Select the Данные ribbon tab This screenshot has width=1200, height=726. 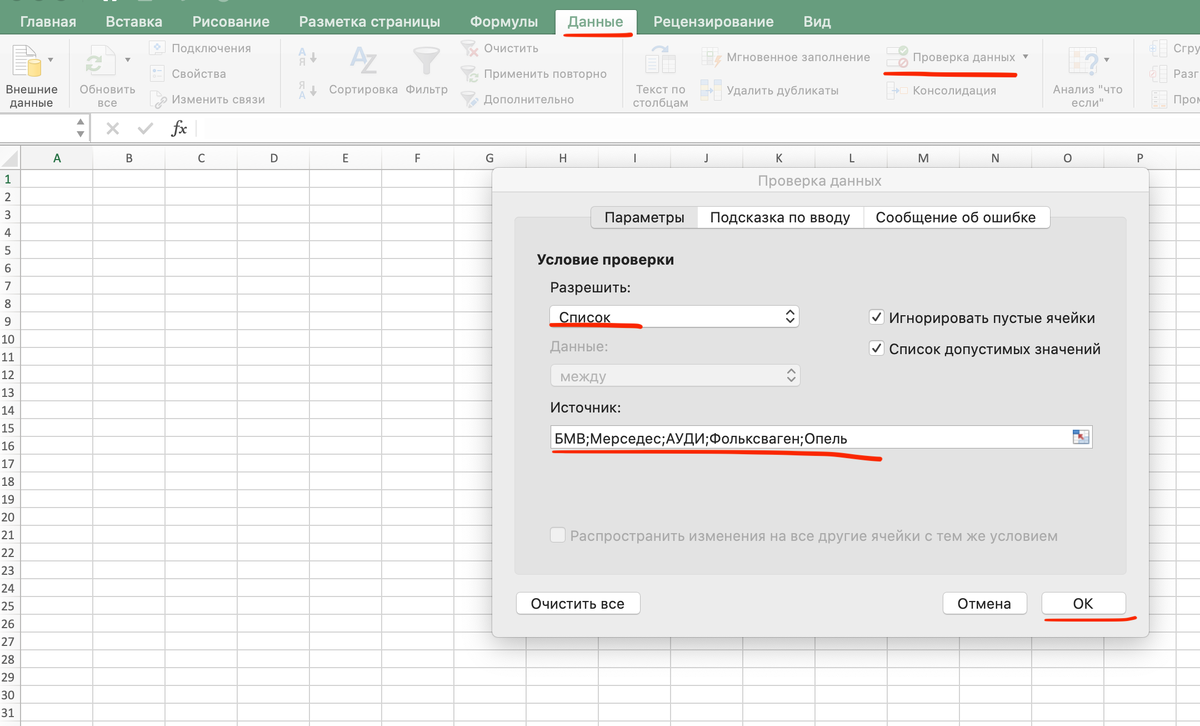595,21
